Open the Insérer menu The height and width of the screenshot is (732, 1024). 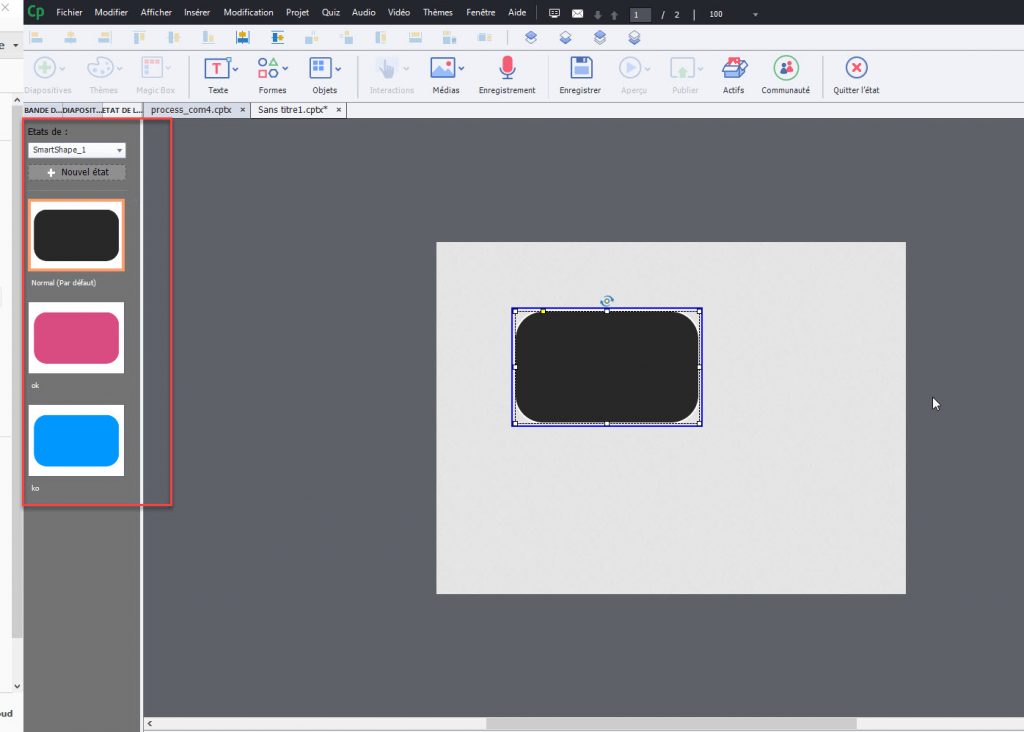pos(197,12)
